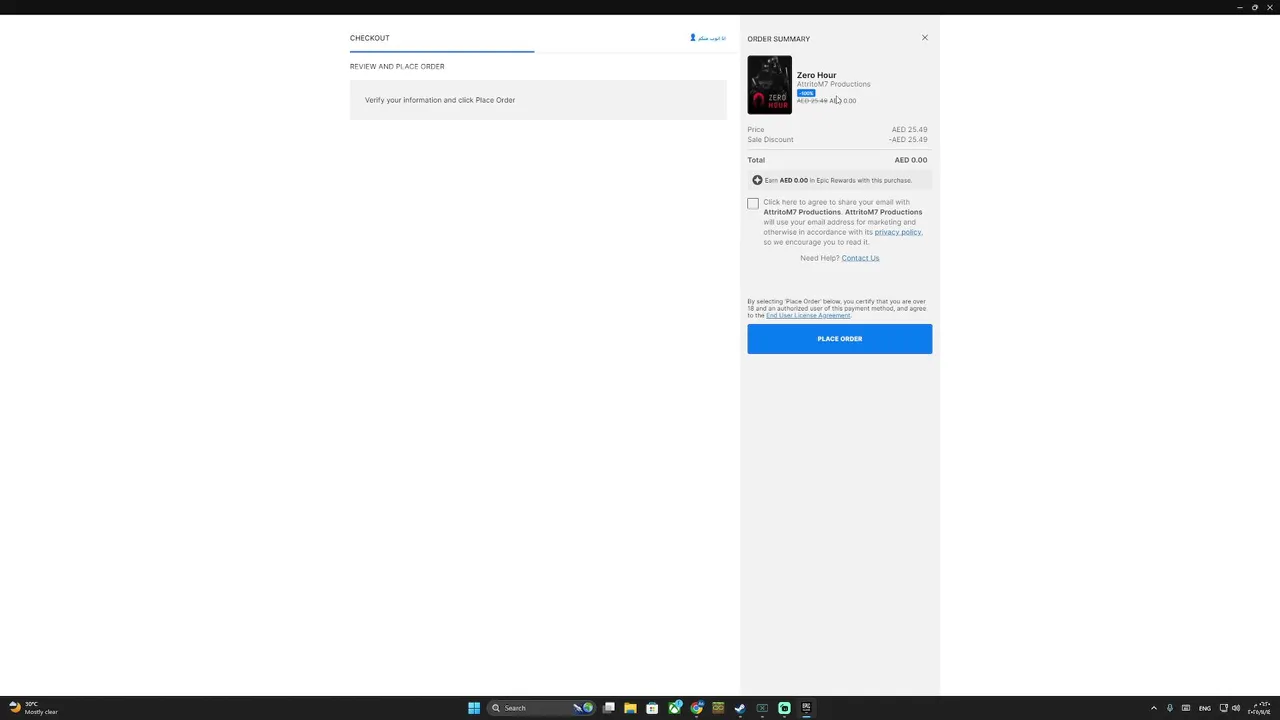Minimize the checkout window
The width and height of the screenshot is (1280, 720).
1240,7
